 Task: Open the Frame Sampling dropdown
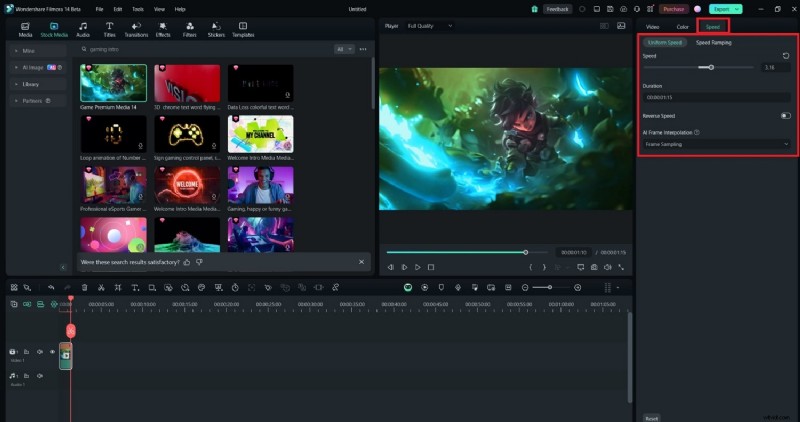point(716,144)
